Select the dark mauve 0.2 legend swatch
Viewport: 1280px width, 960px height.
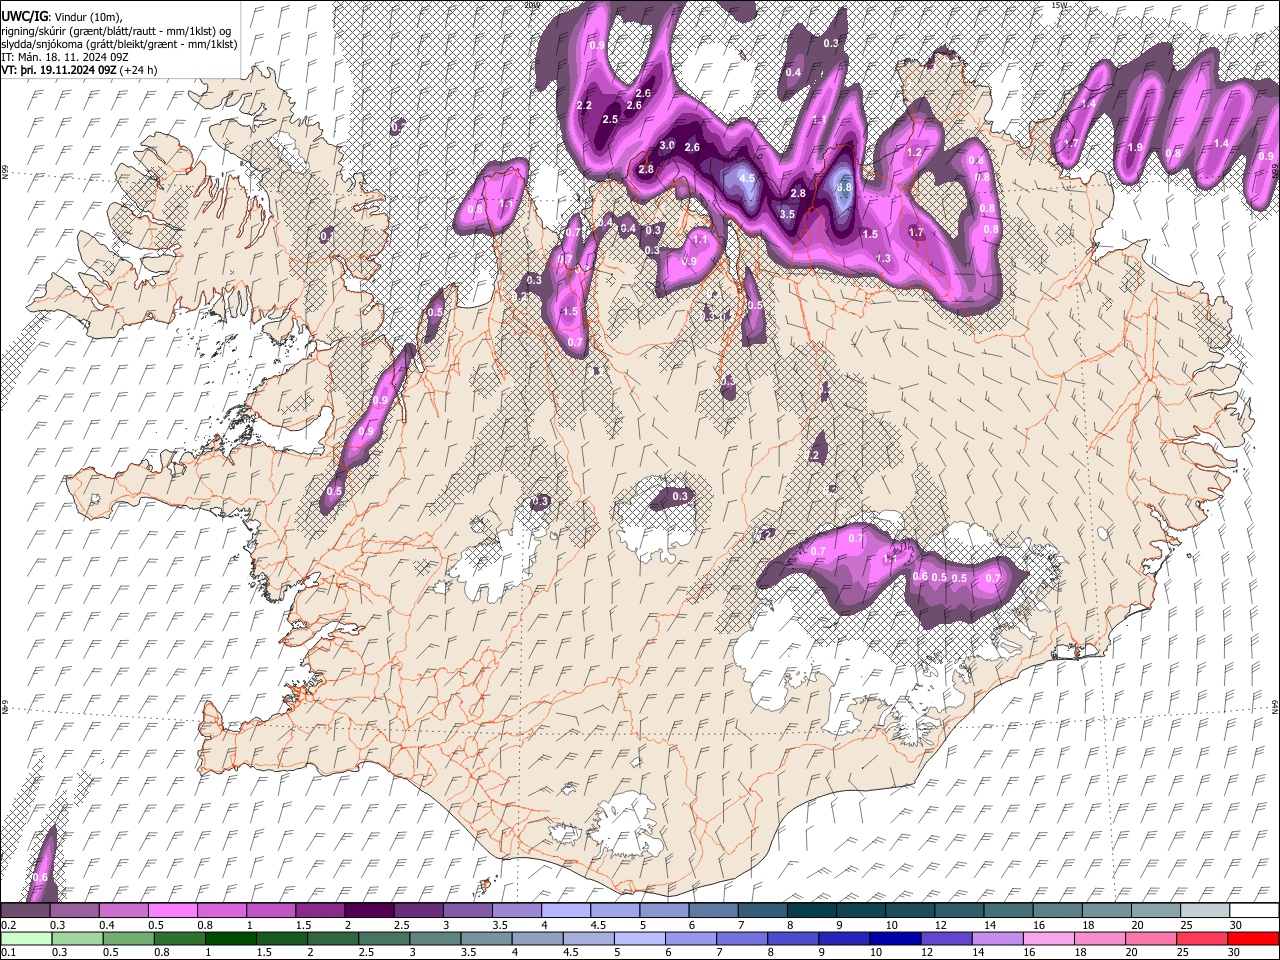(x=24, y=910)
